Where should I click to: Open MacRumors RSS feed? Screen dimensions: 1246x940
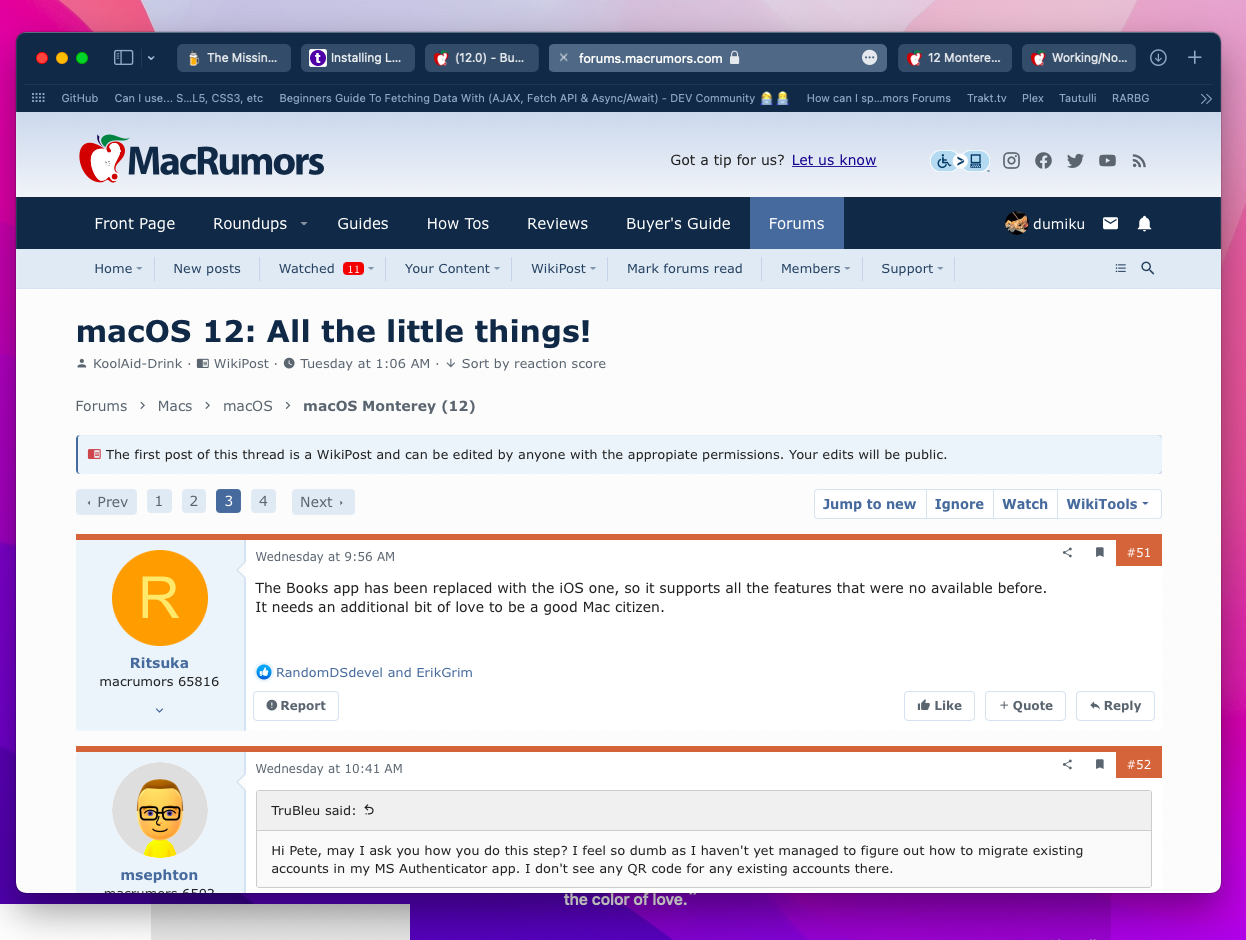[x=1139, y=160]
